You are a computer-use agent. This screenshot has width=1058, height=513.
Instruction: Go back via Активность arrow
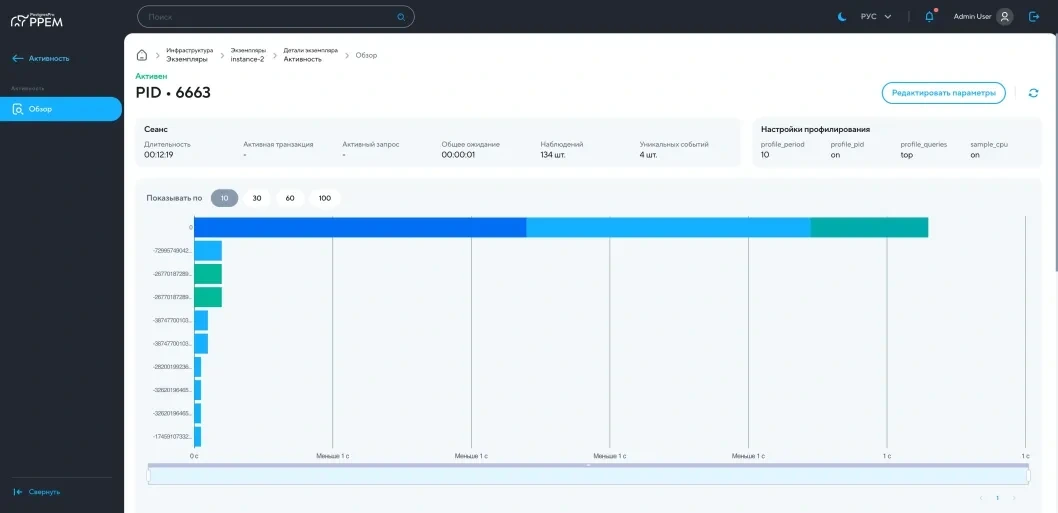tap(40, 59)
